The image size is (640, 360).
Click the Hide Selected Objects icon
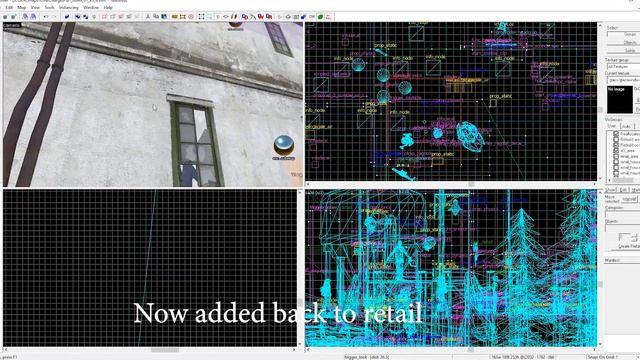click(x=104, y=17)
